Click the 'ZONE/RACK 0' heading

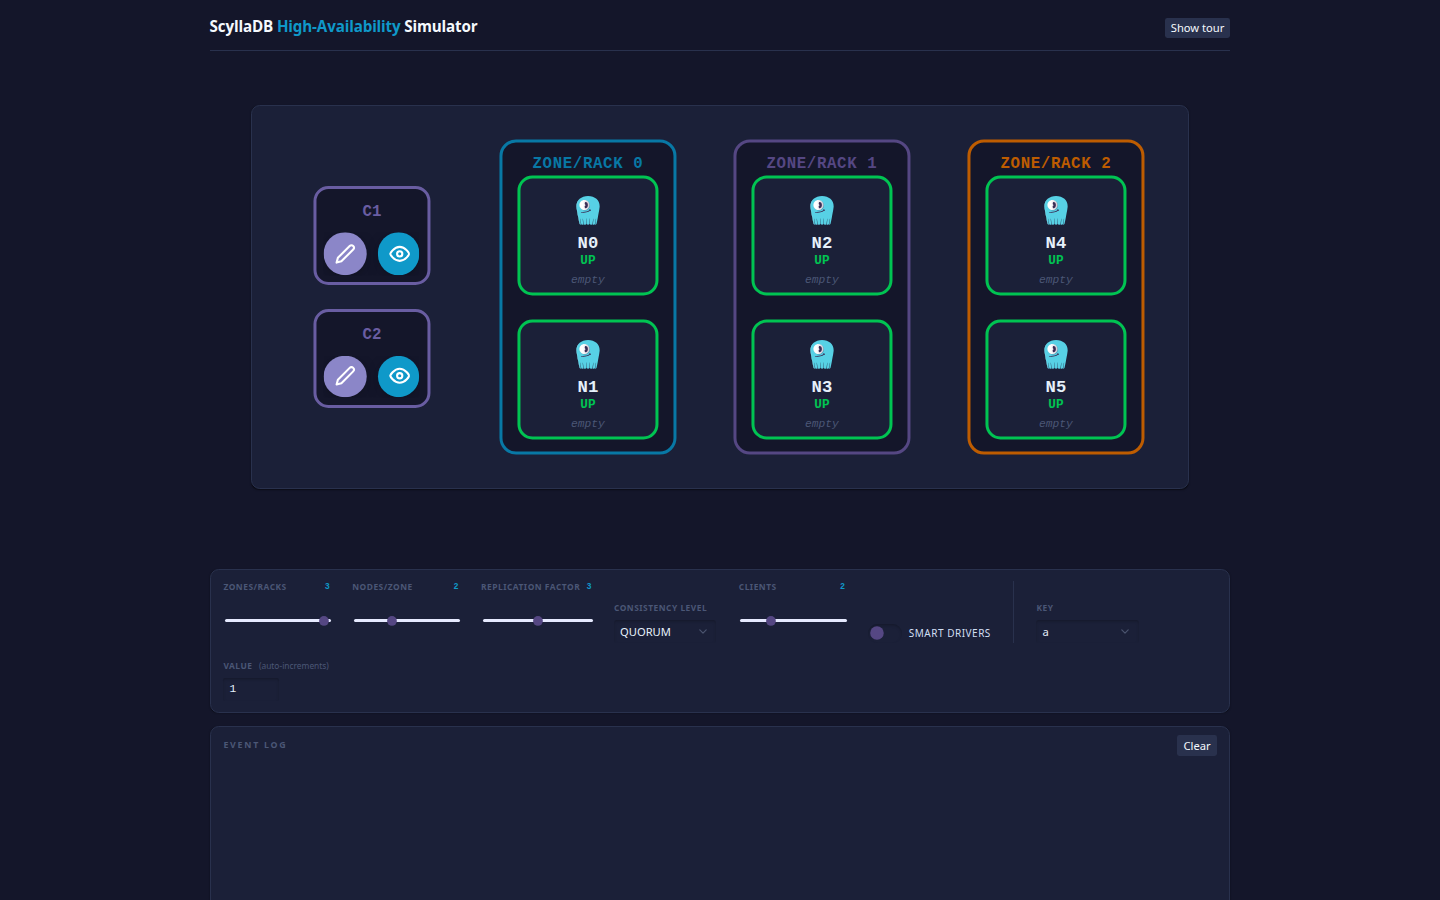[x=588, y=163]
